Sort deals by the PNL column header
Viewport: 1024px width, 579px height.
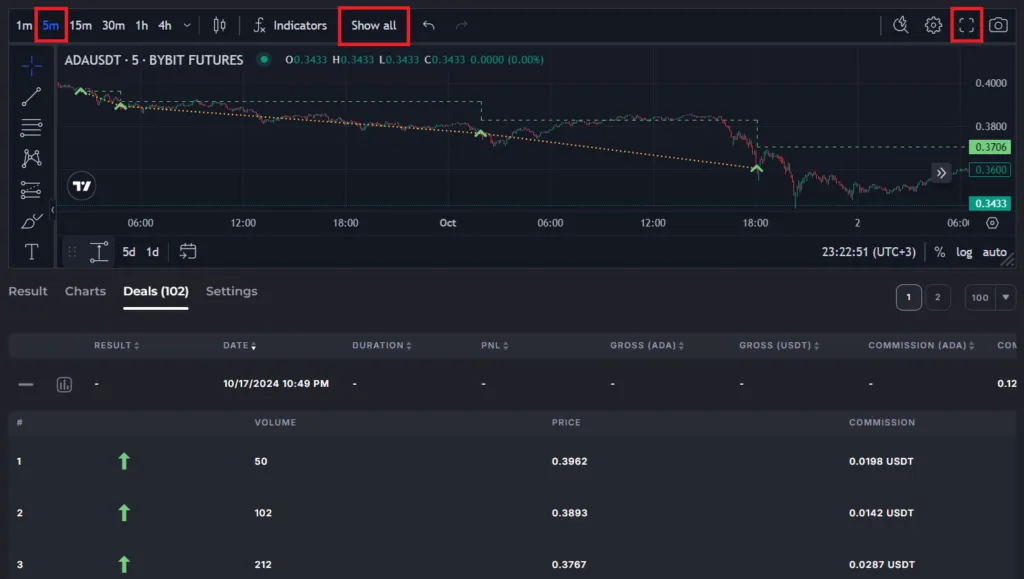(x=494, y=346)
